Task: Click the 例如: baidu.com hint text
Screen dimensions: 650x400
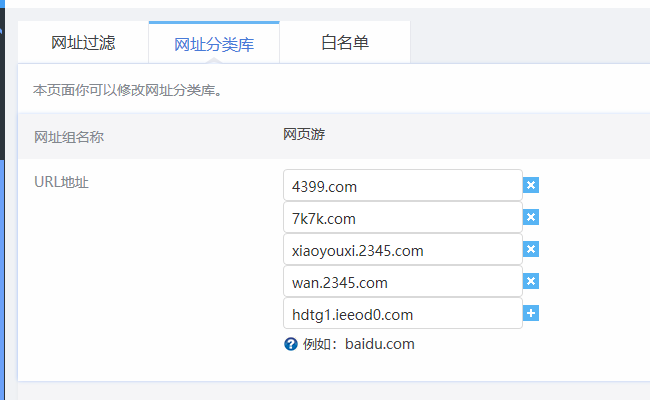Action: [x=359, y=344]
